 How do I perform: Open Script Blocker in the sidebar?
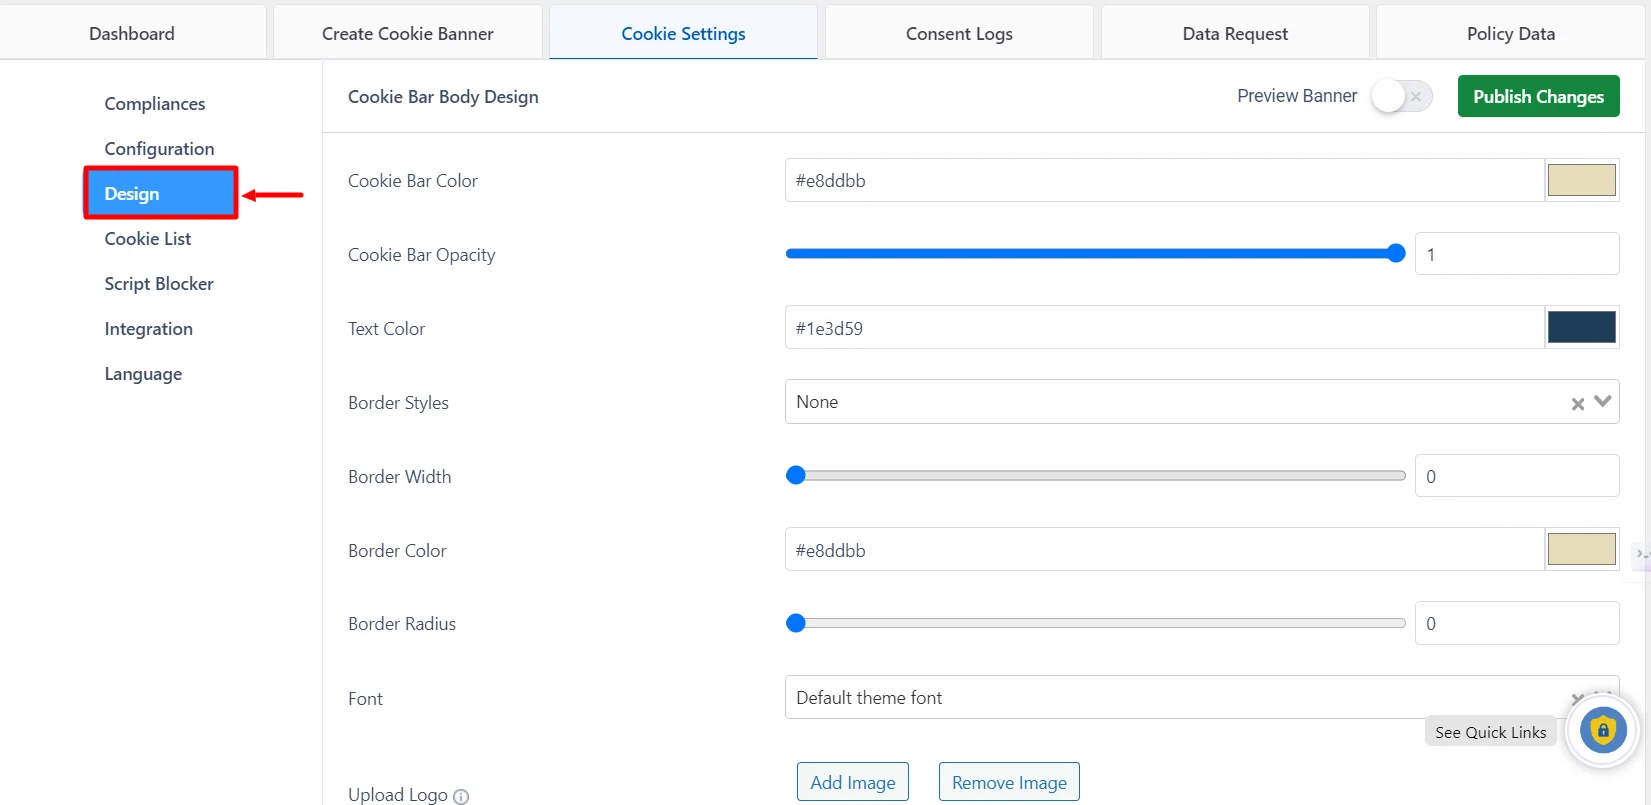(159, 284)
